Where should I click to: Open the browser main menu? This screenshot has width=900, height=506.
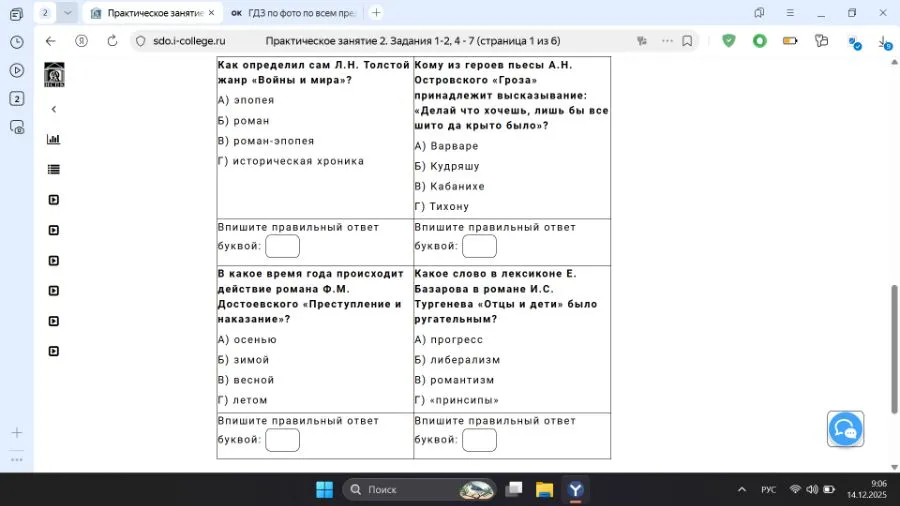click(790, 13)
